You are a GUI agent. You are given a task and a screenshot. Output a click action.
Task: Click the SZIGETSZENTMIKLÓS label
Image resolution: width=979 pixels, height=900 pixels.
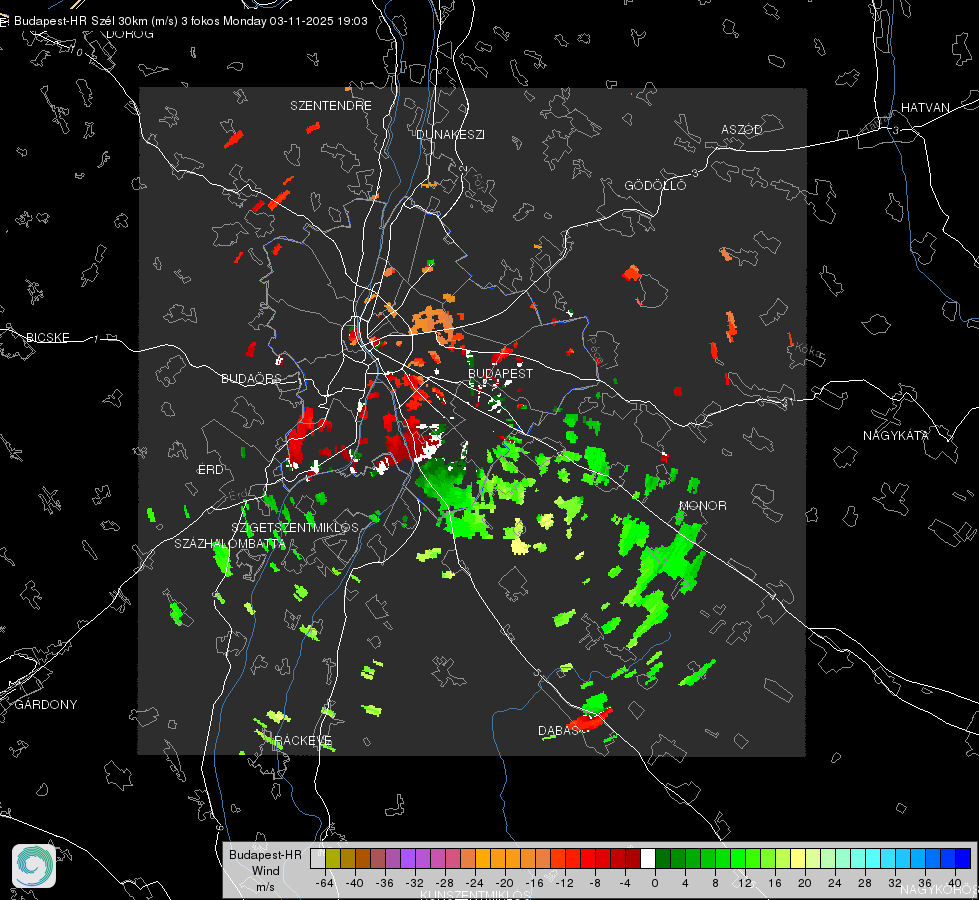(295, 528)
